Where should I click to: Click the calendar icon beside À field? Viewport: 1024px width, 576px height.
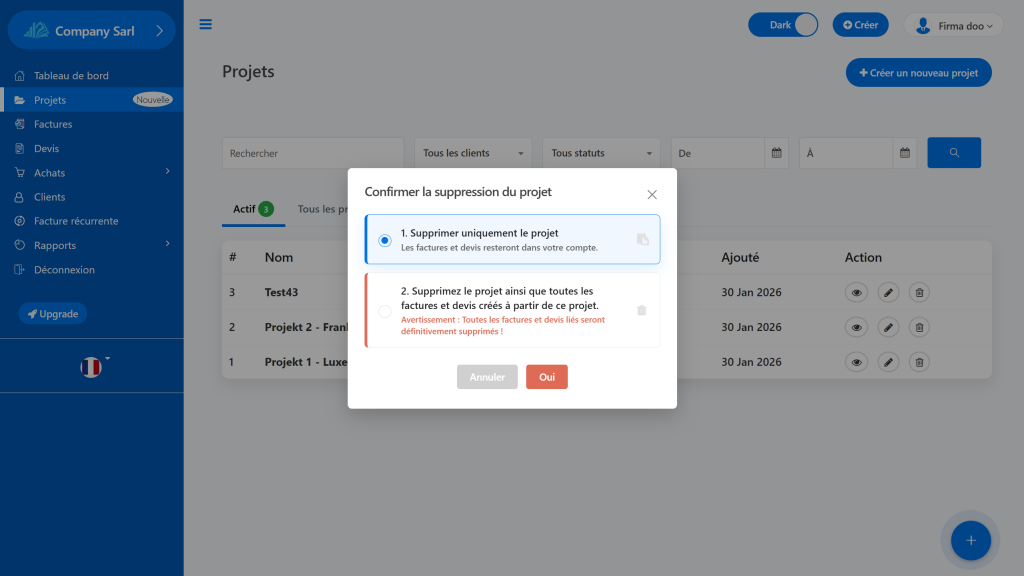coord(904,153)
